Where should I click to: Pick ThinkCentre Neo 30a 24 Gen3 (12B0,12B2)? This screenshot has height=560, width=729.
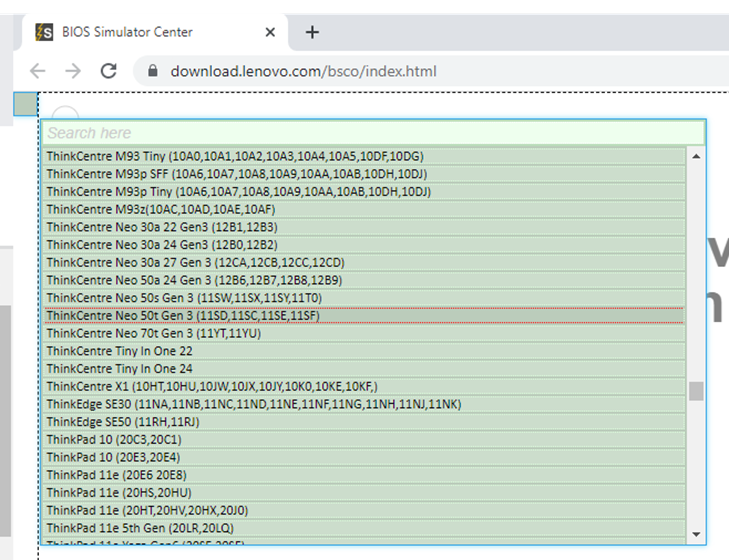click(x=364, y=245)
